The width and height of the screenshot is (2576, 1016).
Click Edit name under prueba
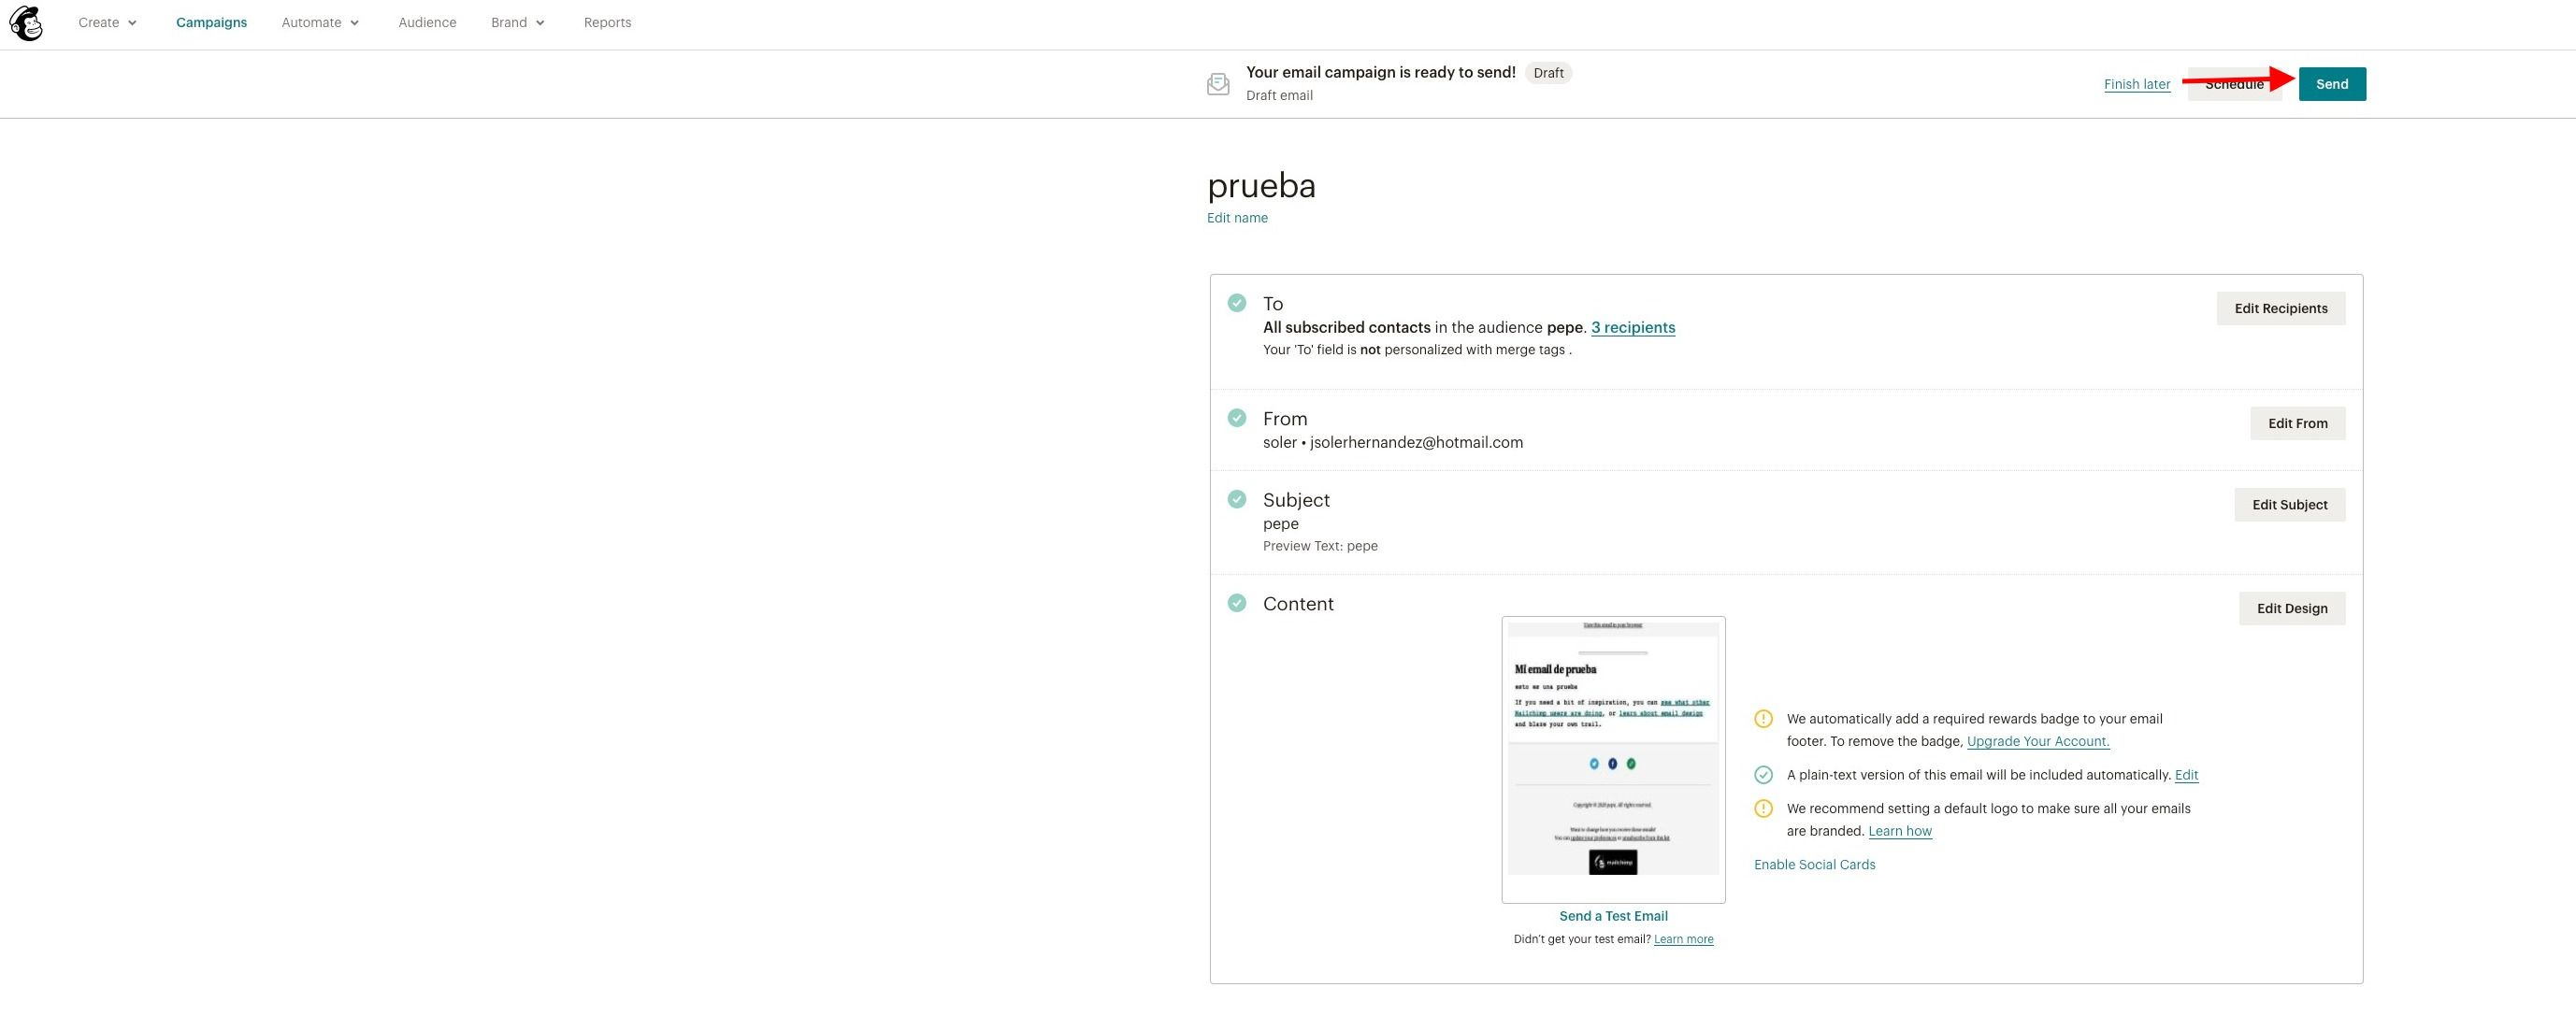[x=1237, y=218]
